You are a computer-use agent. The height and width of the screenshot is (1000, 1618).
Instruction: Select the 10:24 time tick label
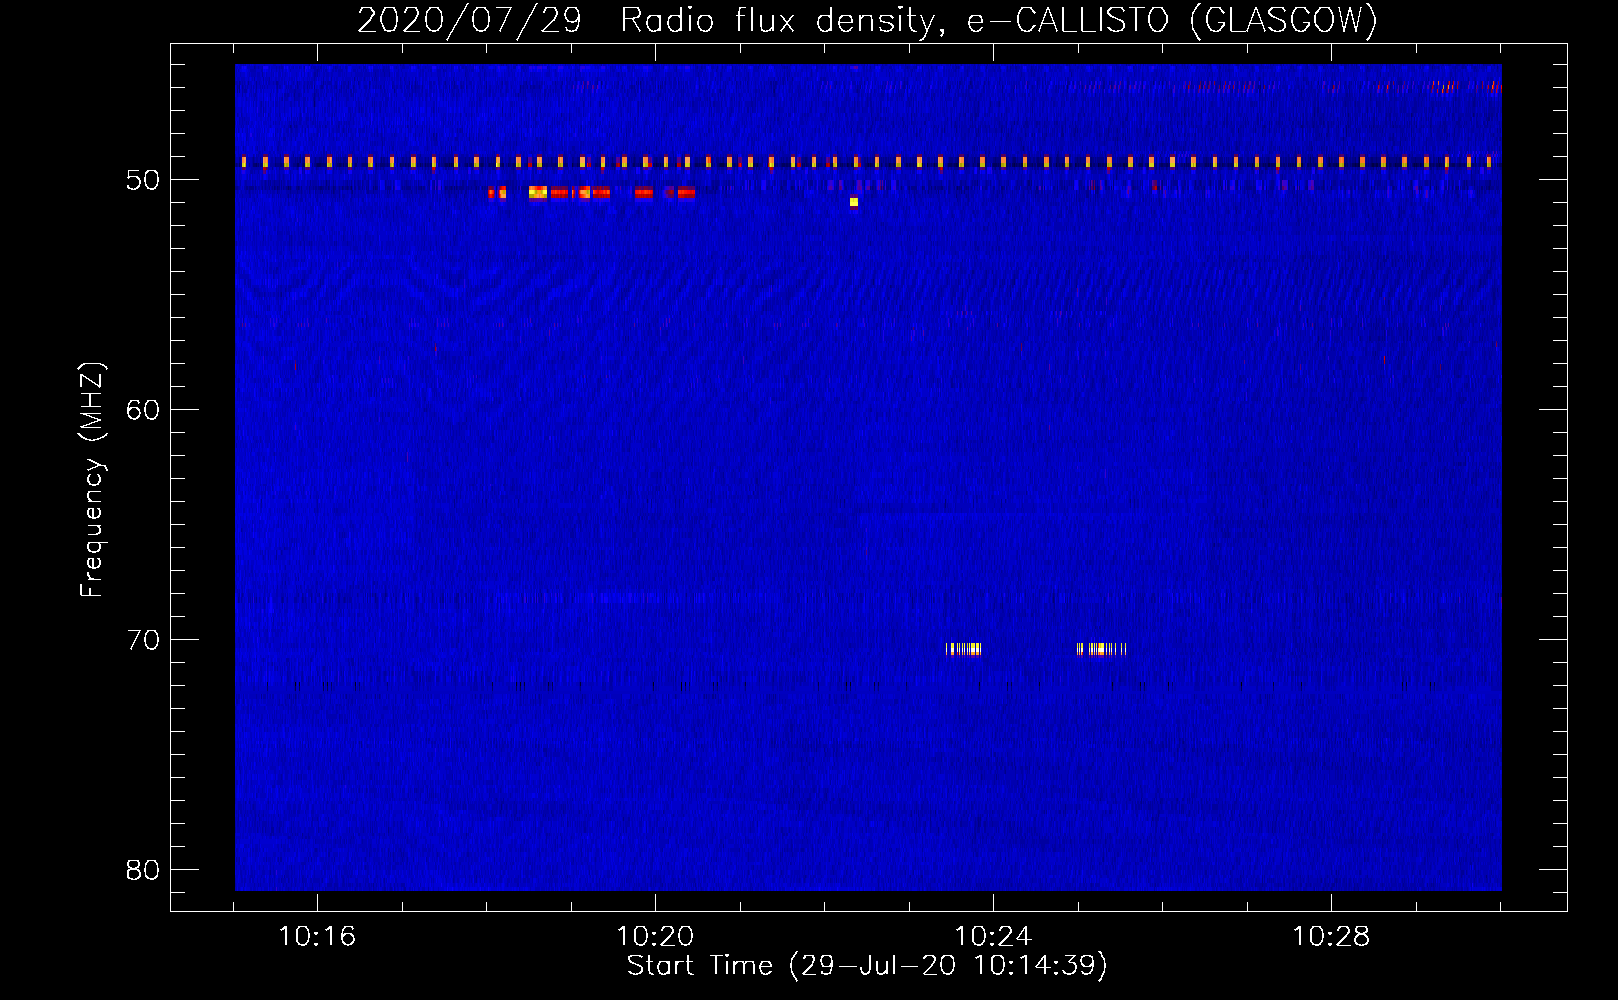tap(993, 936)
